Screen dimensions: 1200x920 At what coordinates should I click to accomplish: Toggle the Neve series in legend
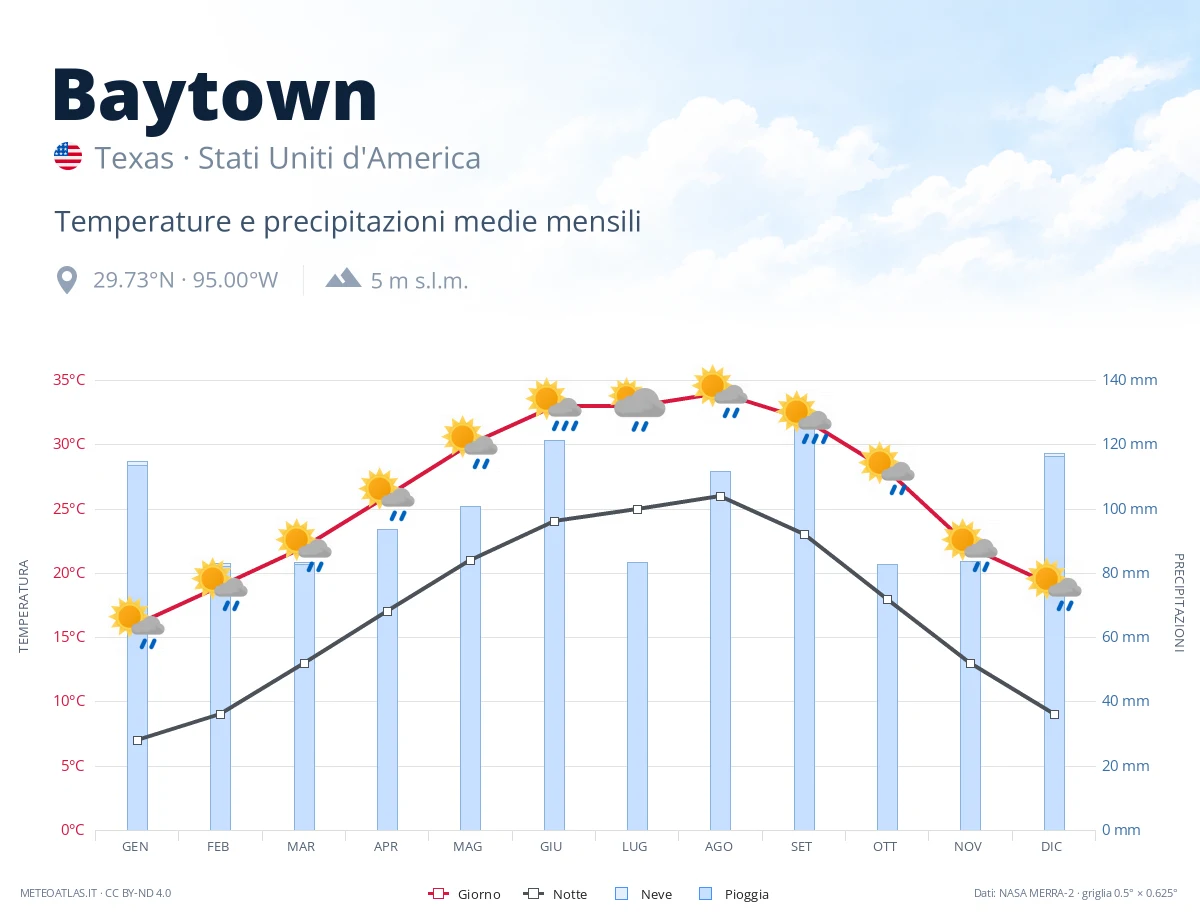click(x=643, y=894)
